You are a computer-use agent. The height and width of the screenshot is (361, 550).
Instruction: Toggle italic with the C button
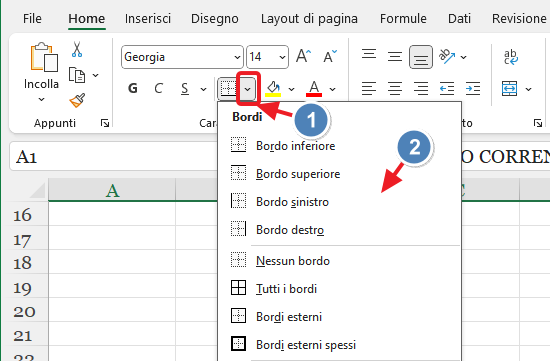click(159, 89)
